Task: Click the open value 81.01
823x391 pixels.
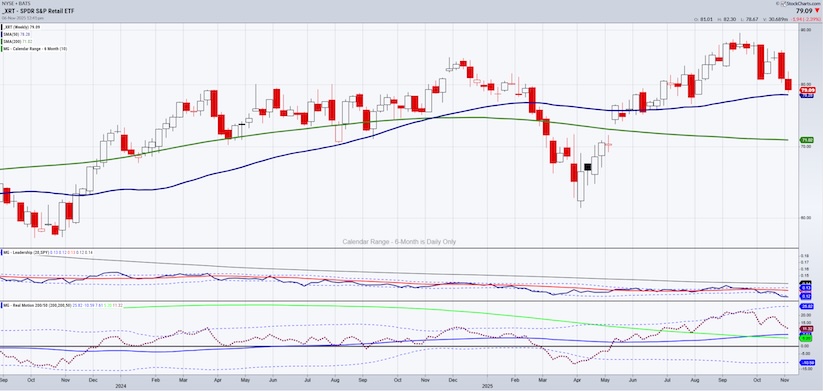Action: click(x=706, y=19)
